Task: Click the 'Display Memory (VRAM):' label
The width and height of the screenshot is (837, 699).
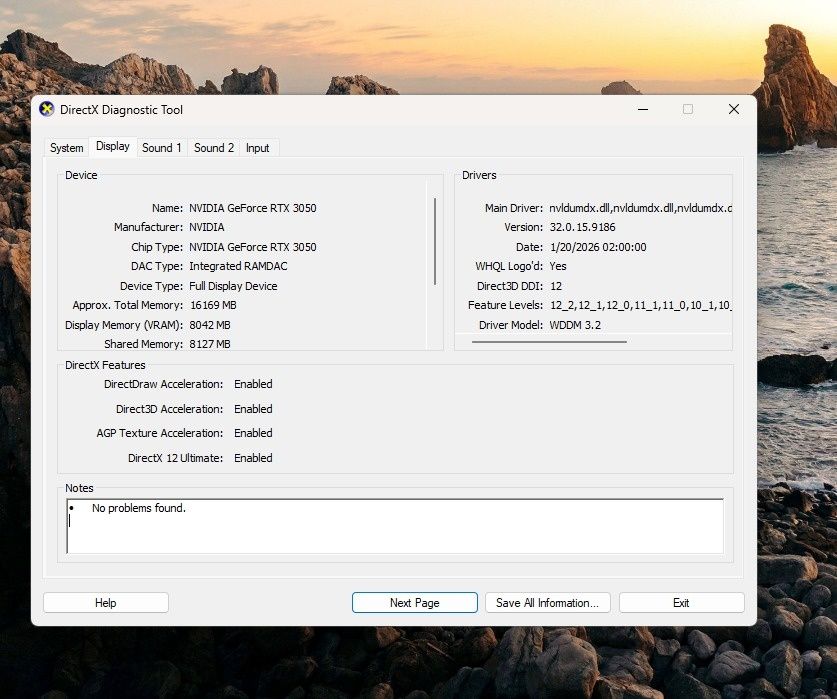Action: [124, 325]
